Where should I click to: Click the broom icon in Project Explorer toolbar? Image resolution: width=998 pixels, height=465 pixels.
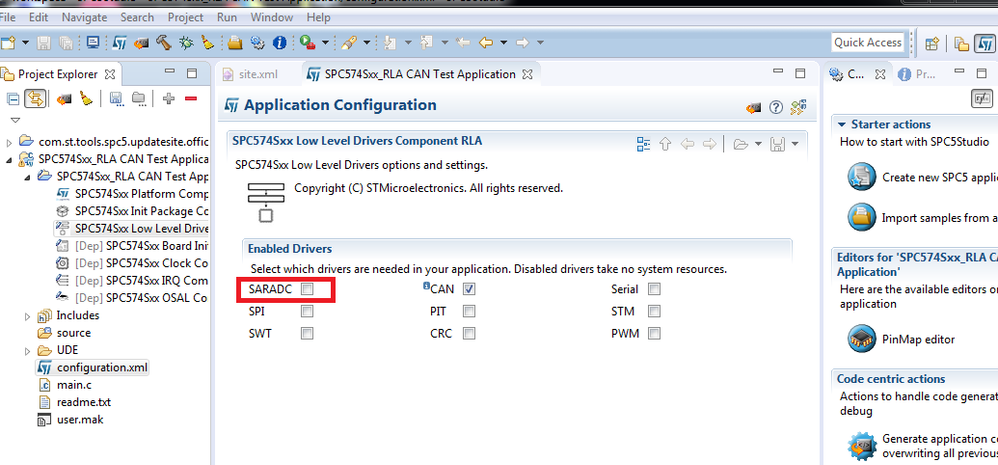86,99
